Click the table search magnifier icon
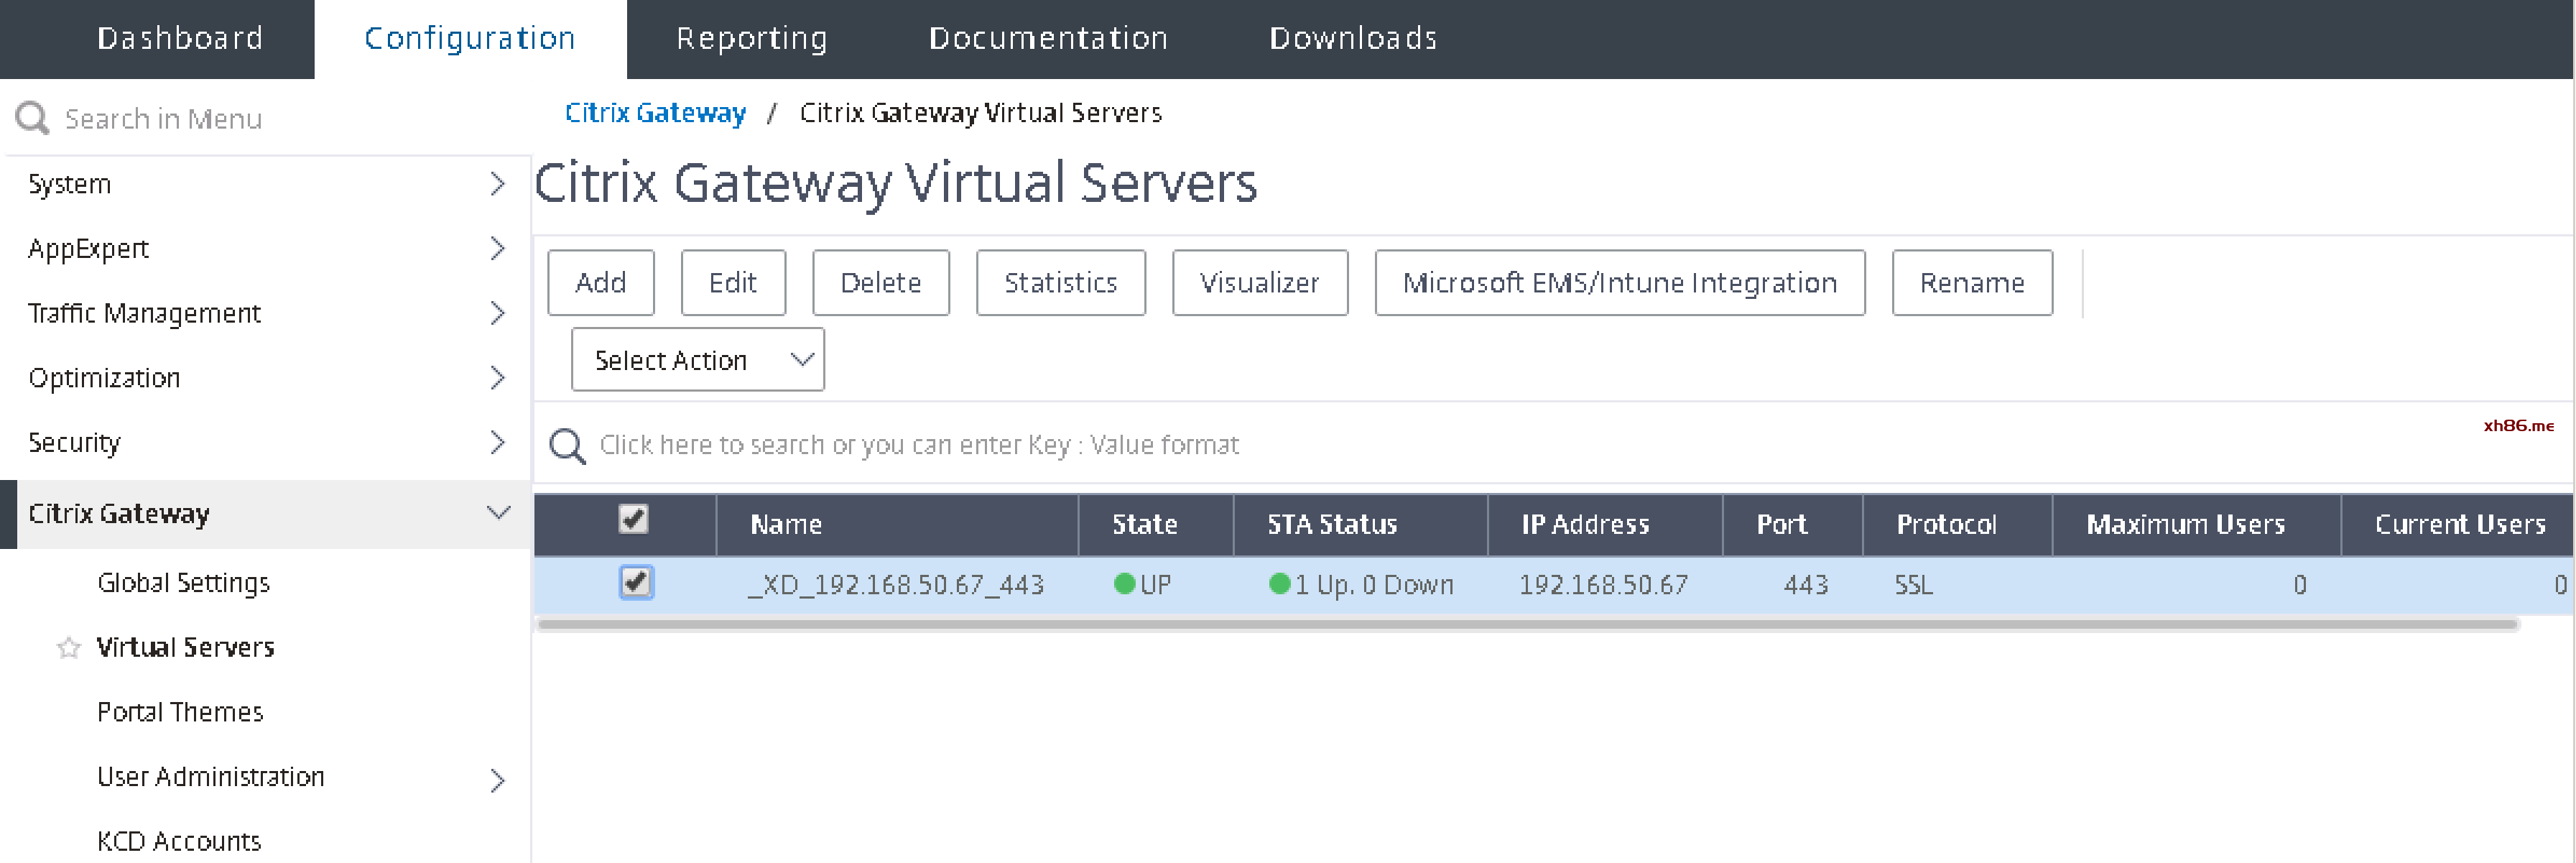The width and height of the screenshot is (2576, 863). 567,445
